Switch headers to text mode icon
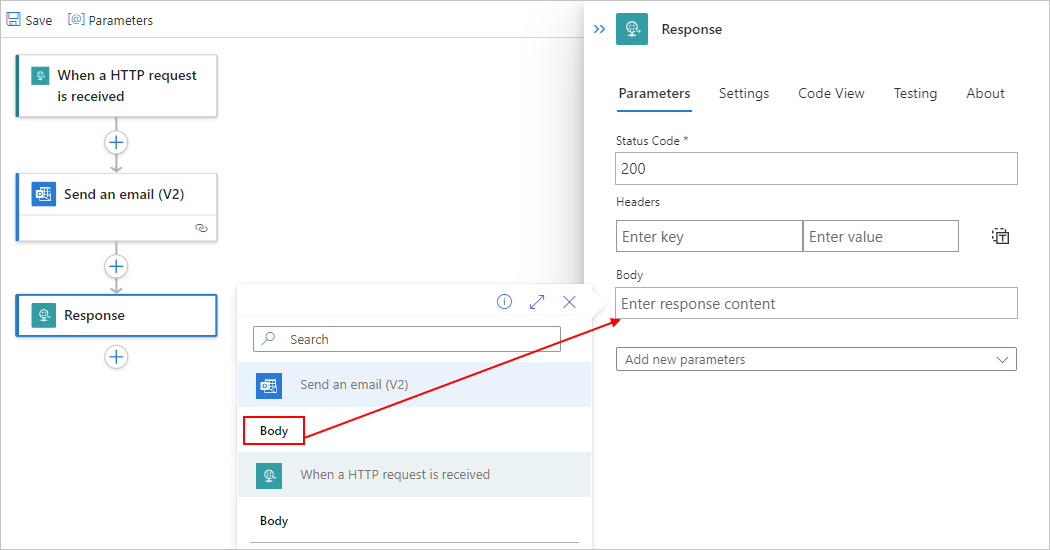The image size is (1050, 550). click(1000, 236)
